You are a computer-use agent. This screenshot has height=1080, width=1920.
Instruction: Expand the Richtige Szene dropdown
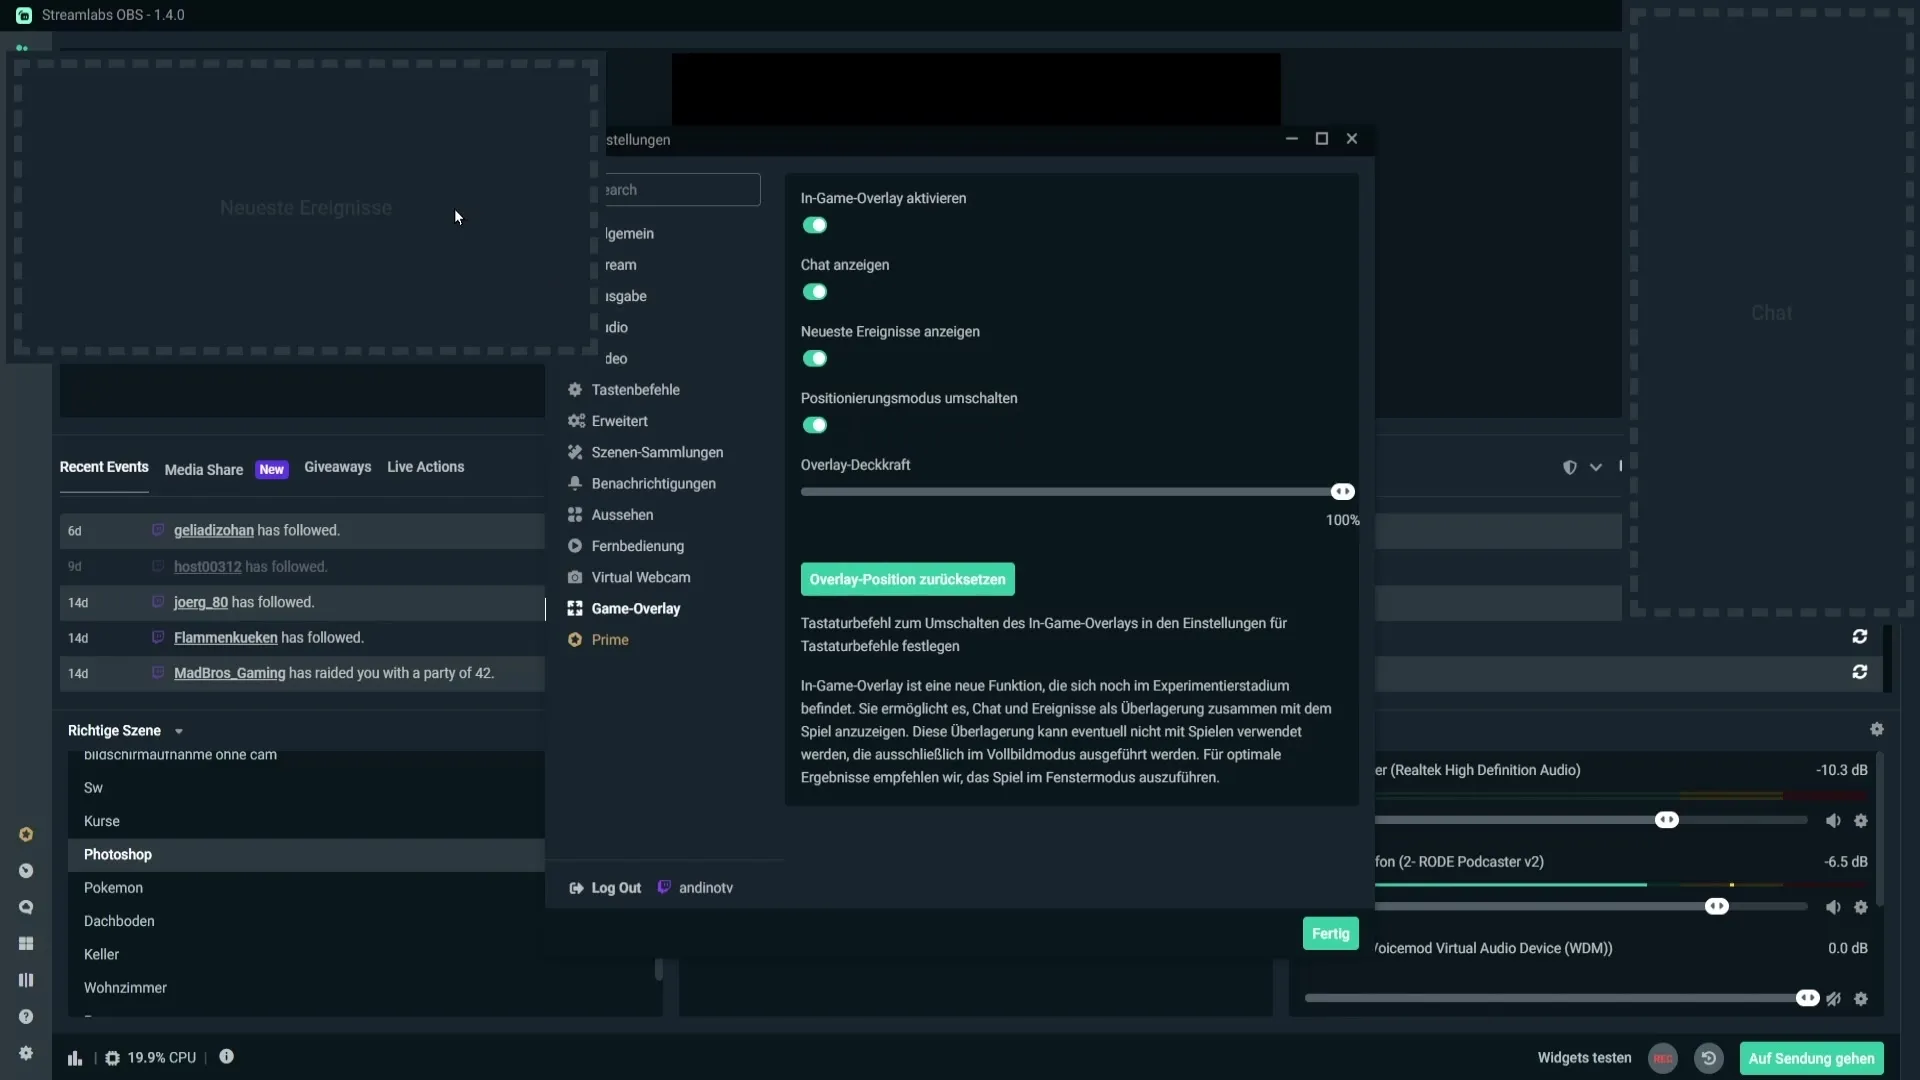pyautogui.click(x=177, y=731)
